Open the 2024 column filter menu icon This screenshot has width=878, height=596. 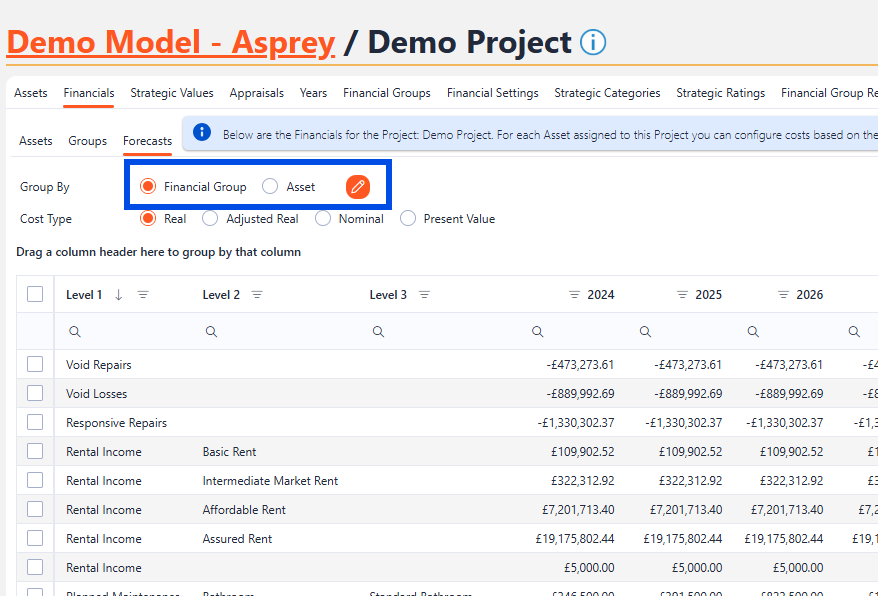574,295
